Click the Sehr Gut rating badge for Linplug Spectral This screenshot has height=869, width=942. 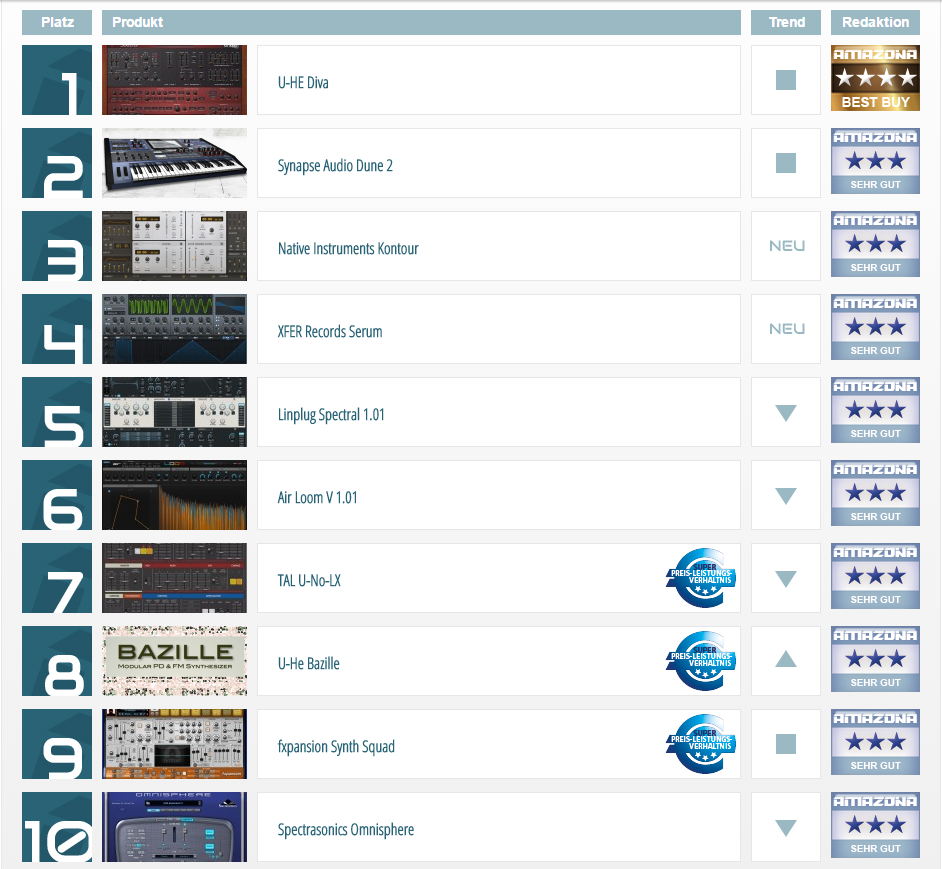pos(875,410)
